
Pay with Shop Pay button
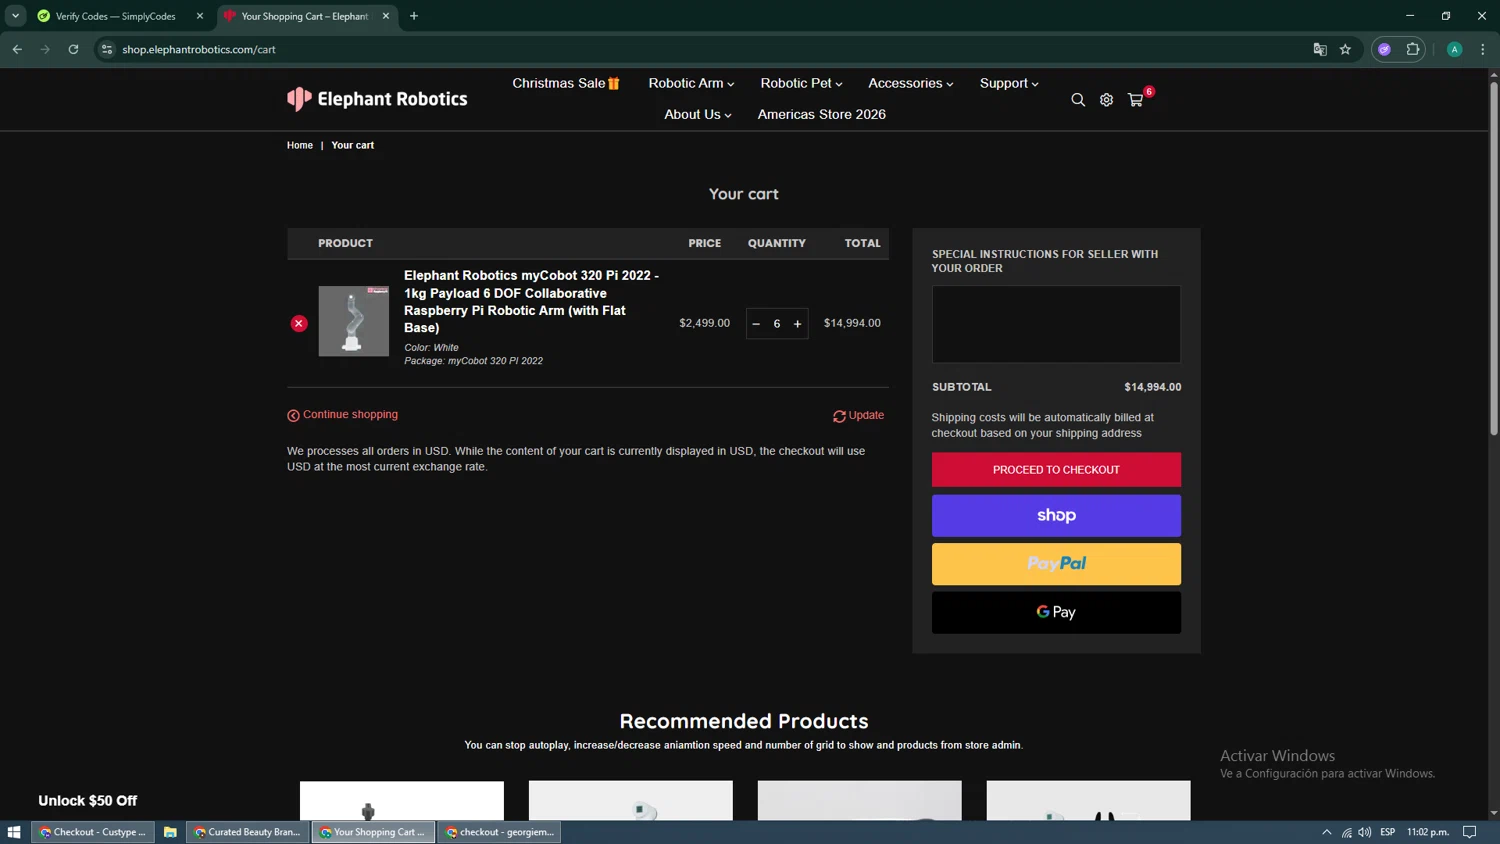pyautogui.click(x=1056, y=516)
